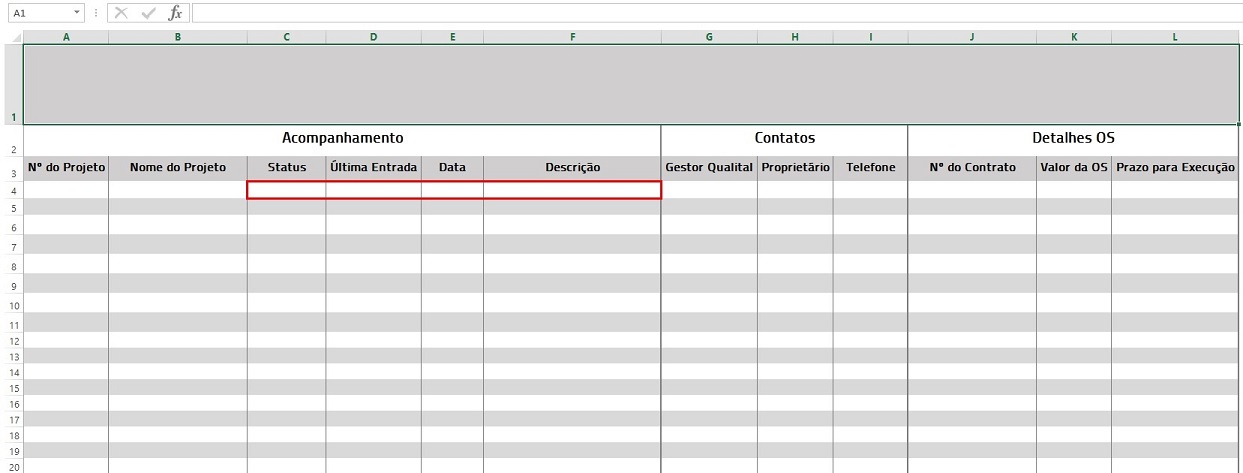Viewport: 1243px width, 473px height.
Task: Click the Acompanhamento section heading cell
Action: [x=342, y=139]
